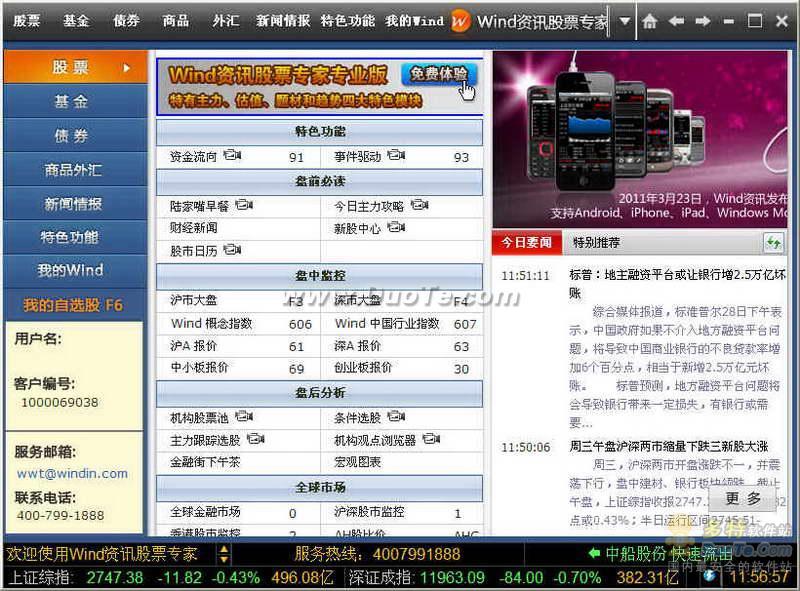800x591 pixels.
Task: Open 宏观图表 entry
Action: pyautogui.click(x=358, y=462)
